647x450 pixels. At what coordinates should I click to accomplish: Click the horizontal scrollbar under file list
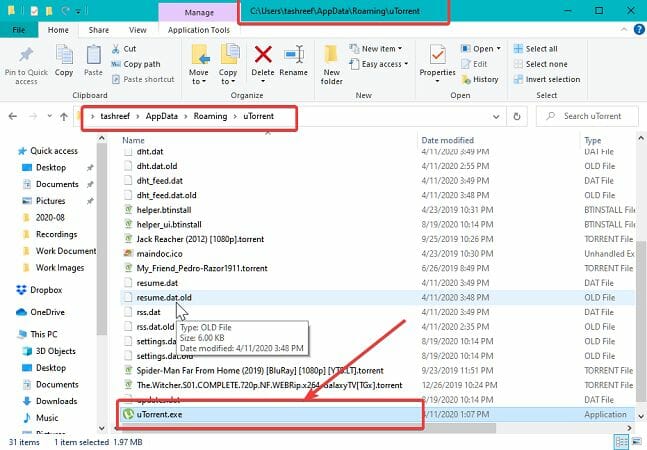point(305,428)
